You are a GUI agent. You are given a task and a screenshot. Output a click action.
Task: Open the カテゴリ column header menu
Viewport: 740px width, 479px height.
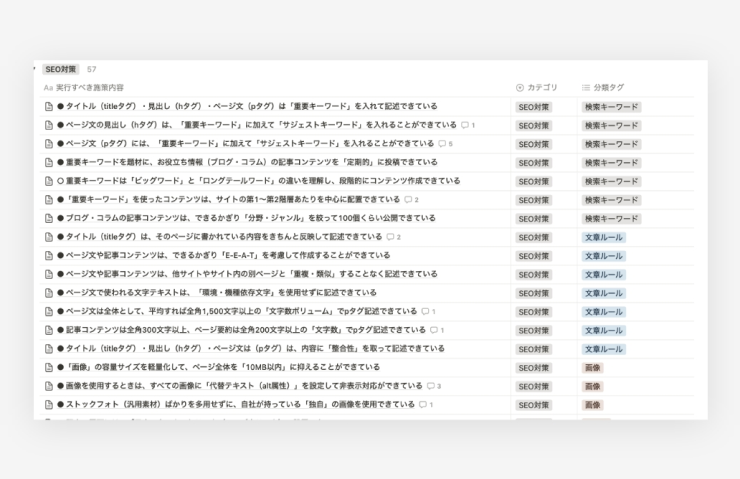pyautogui.click(x=537, y=87)
